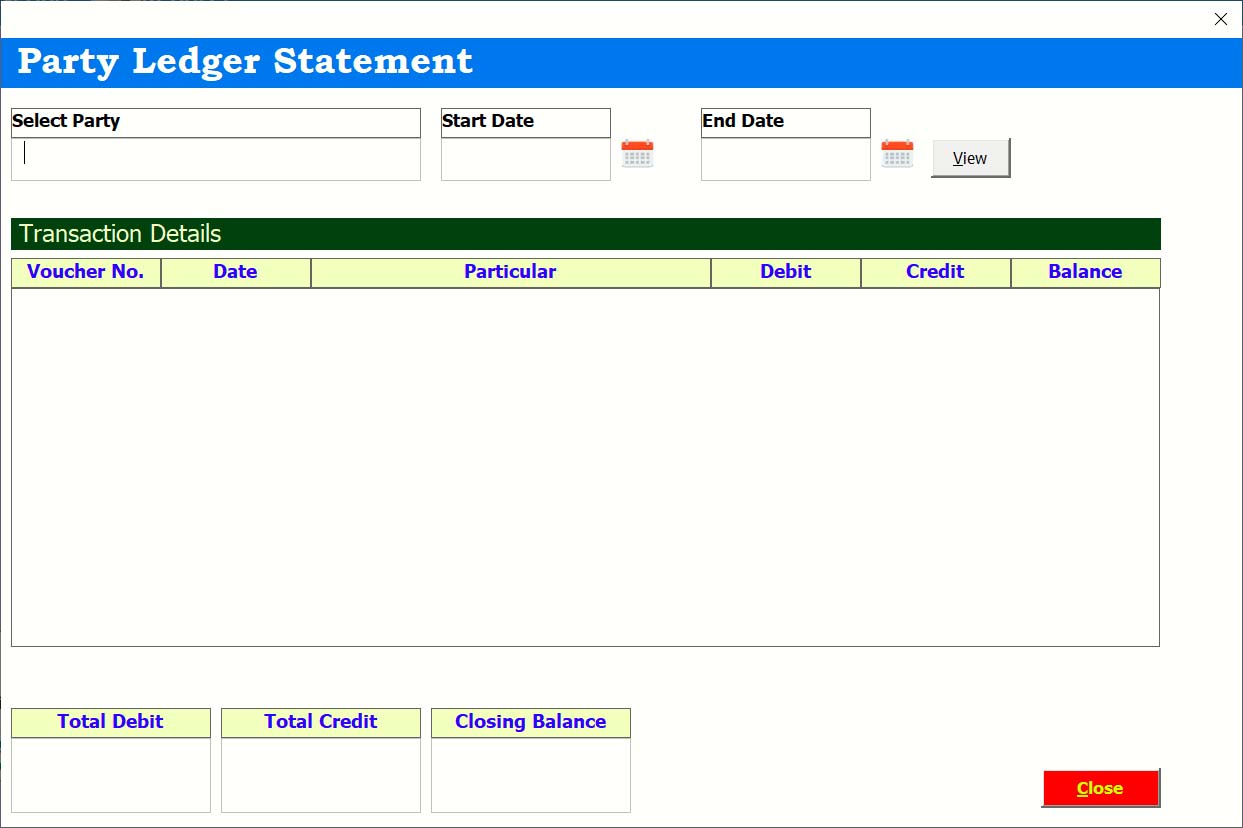Image resolution: width=1243 pixels, height=828 pixels.
Task: Open the End Date calendar picker
Action: pos(897,154)
